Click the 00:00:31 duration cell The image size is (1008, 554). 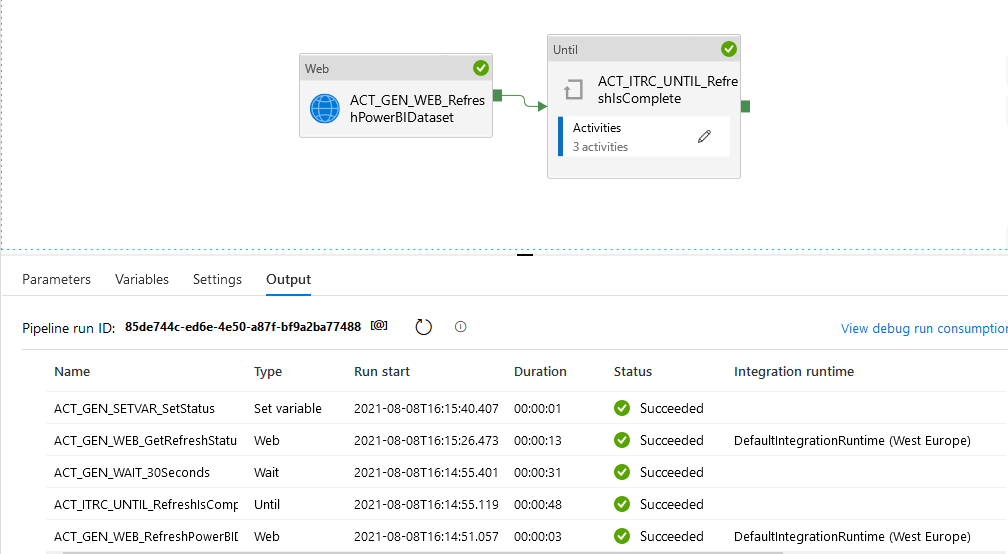[537, 473]
